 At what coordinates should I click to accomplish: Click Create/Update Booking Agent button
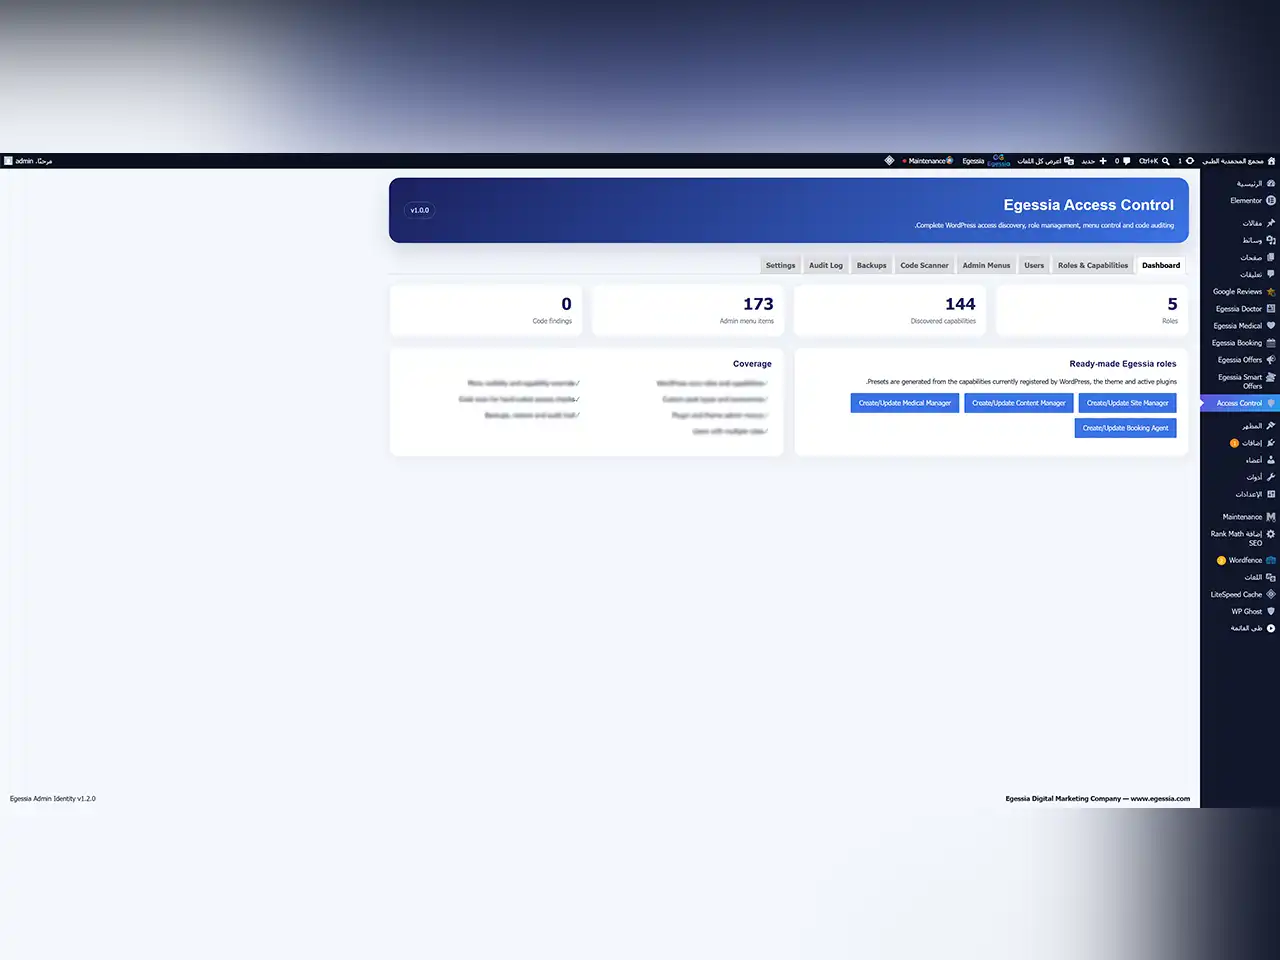1126,428
